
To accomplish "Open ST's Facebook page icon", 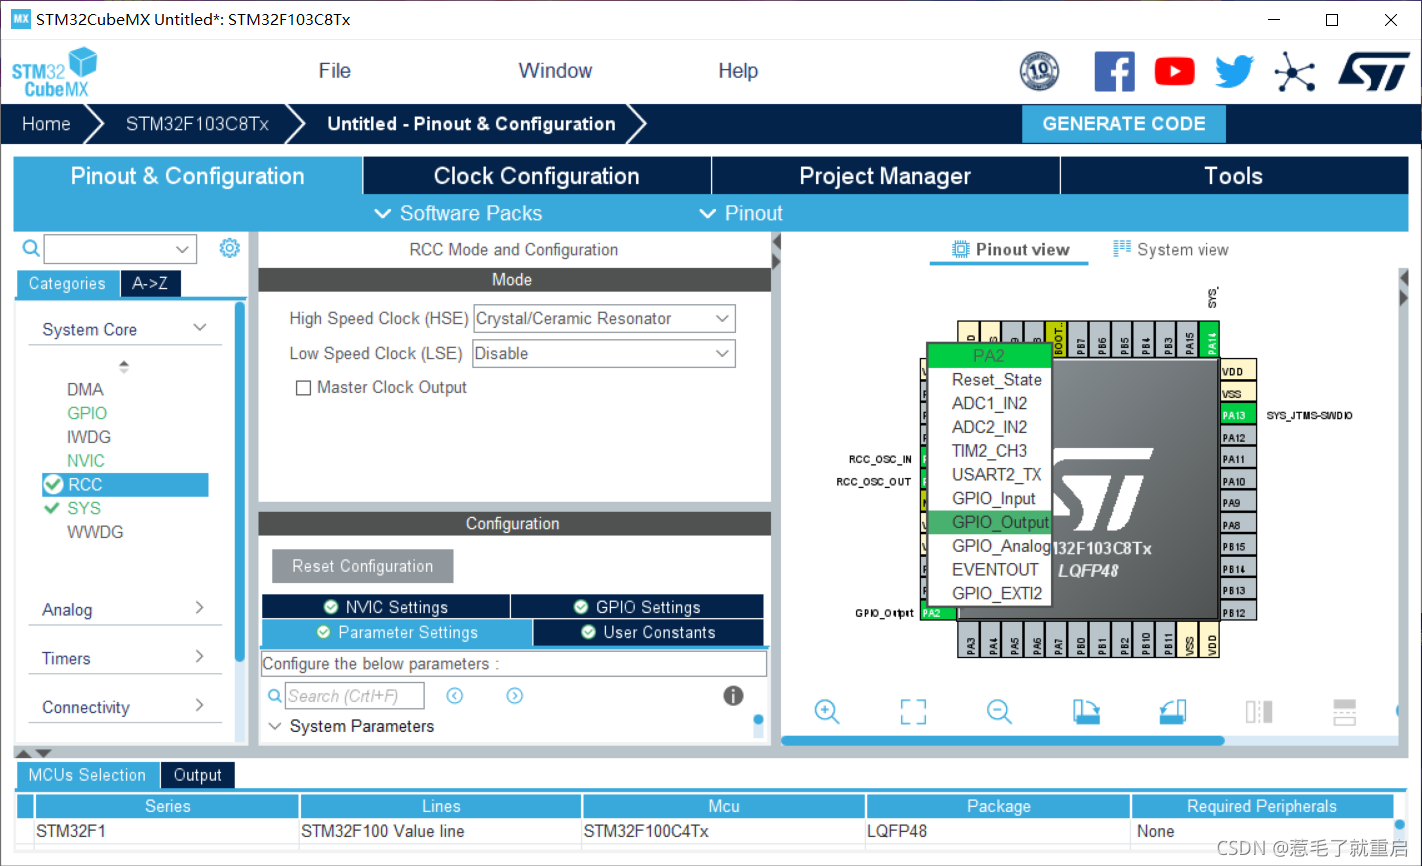I will pos(1114,71).
